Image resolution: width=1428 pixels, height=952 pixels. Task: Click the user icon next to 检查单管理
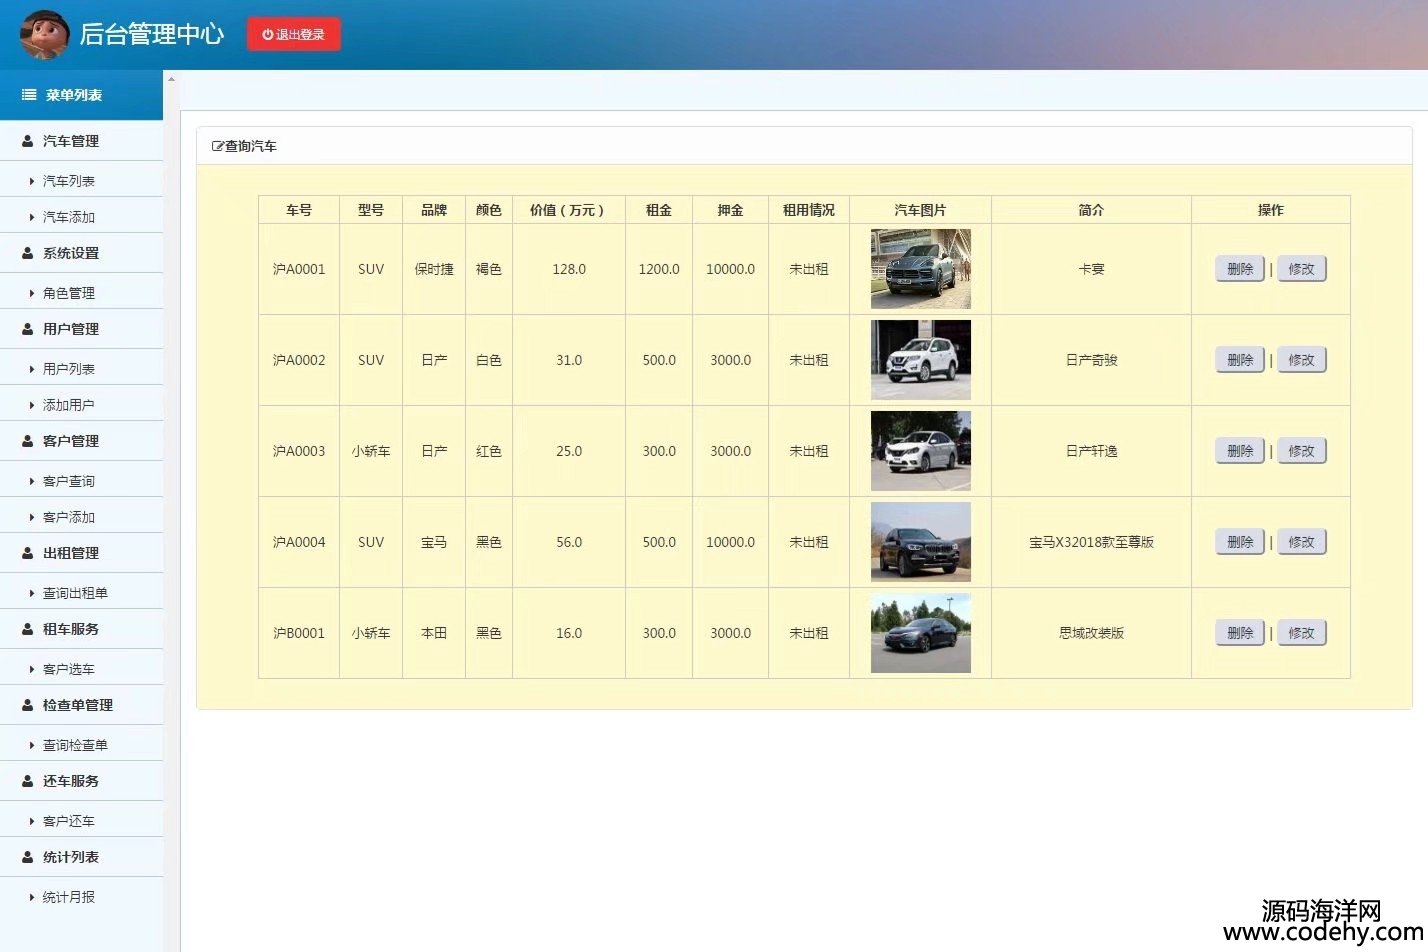coord(28,705)
